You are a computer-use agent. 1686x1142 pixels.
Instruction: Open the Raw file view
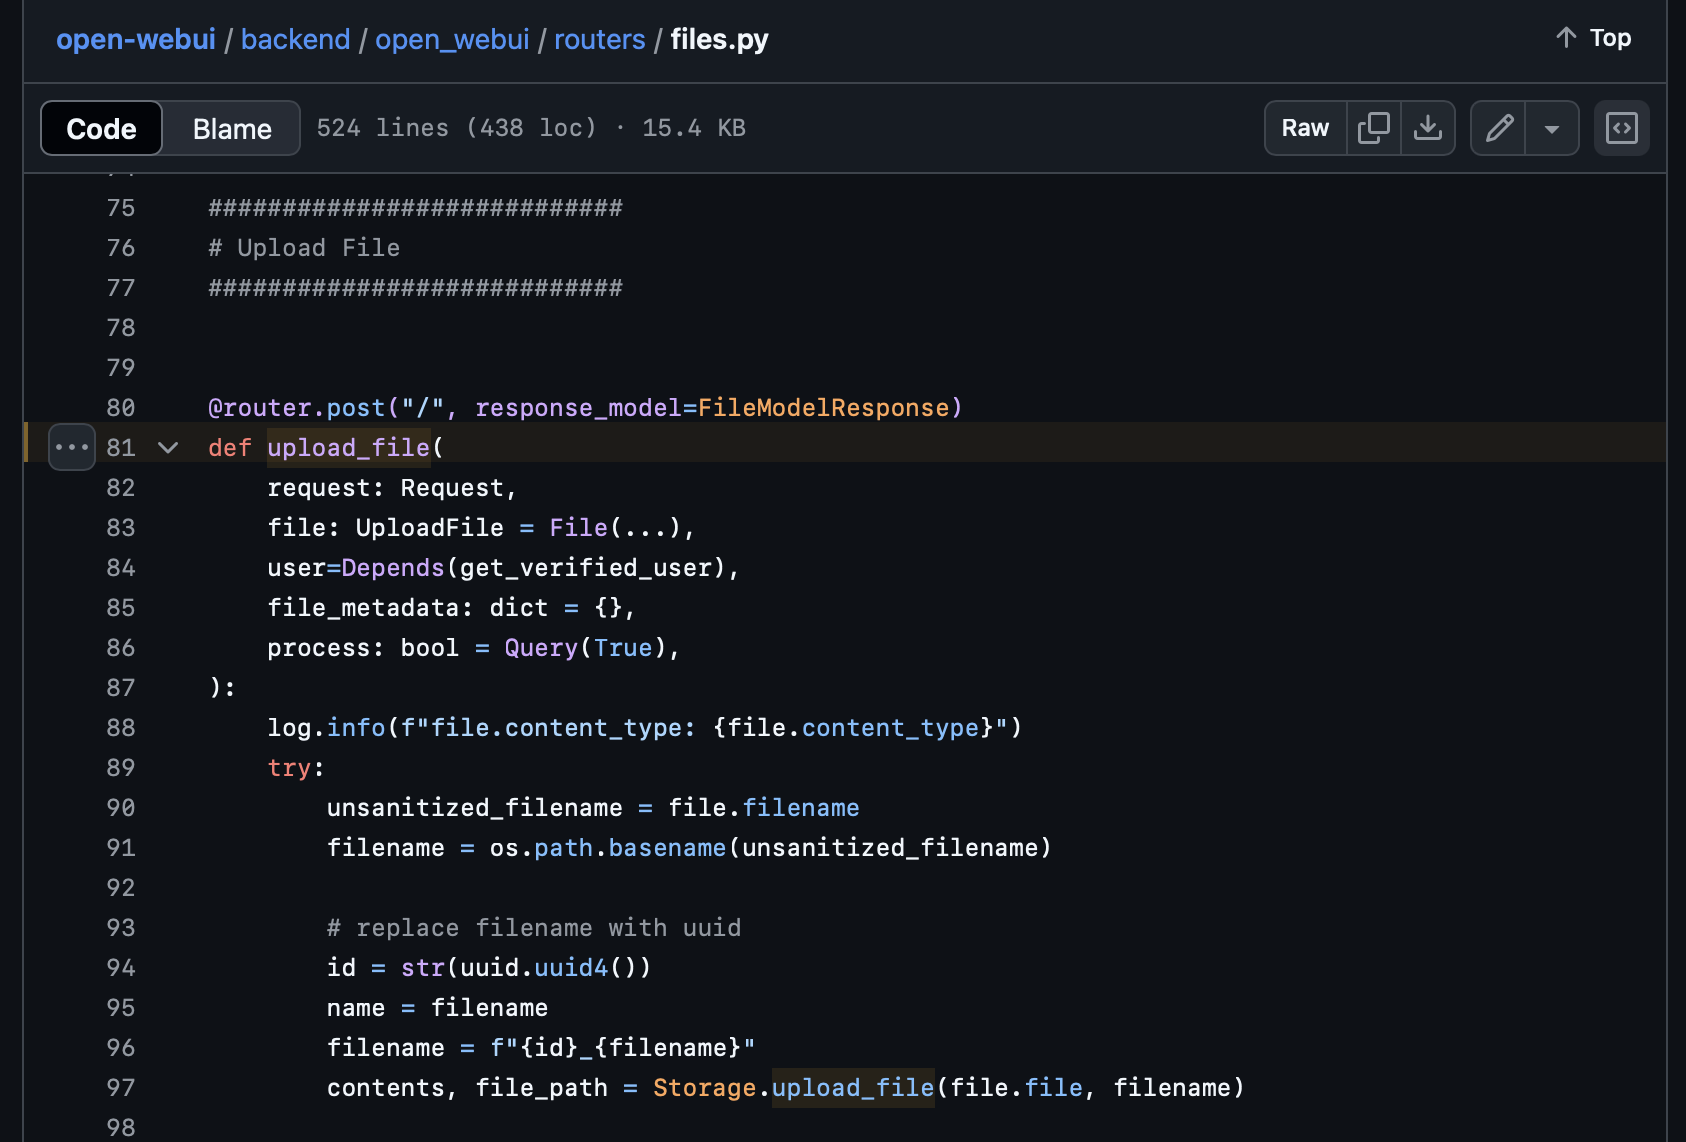1305,128
